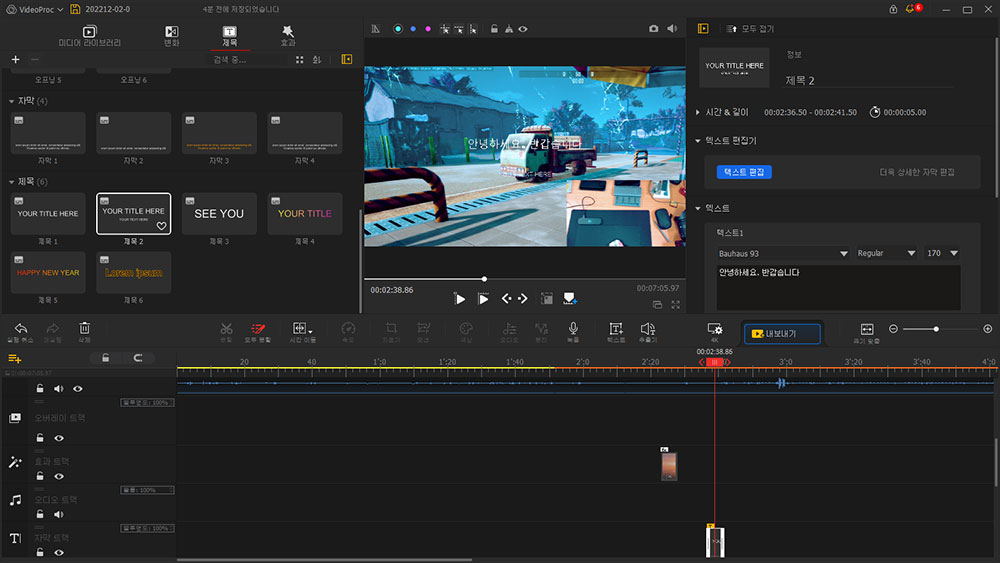This screenshot has height=563, width=1000.
Task: Click the previous frame arrow button
Action: 506,298
